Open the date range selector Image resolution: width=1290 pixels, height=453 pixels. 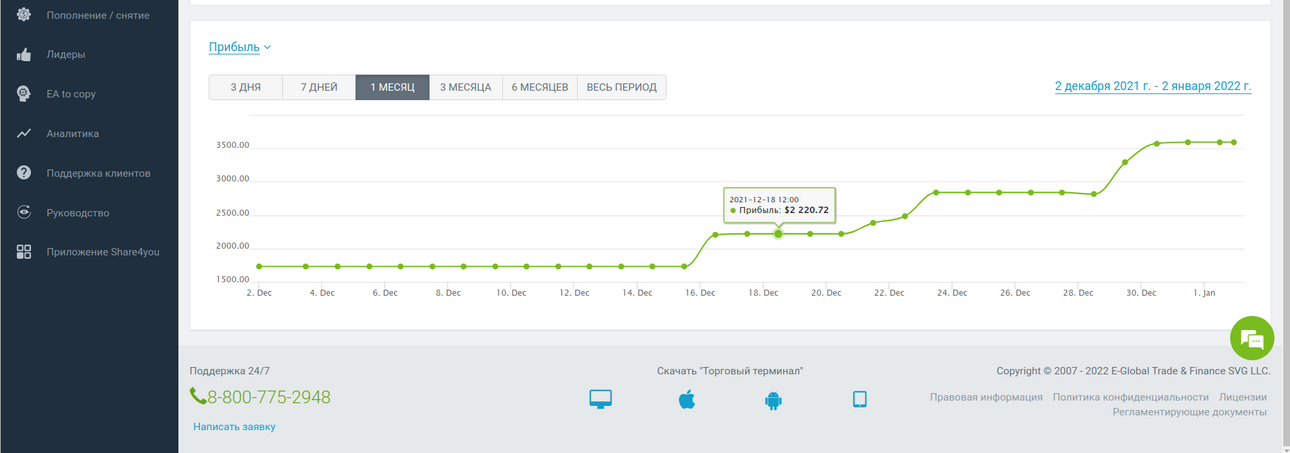click(1153, 86)
